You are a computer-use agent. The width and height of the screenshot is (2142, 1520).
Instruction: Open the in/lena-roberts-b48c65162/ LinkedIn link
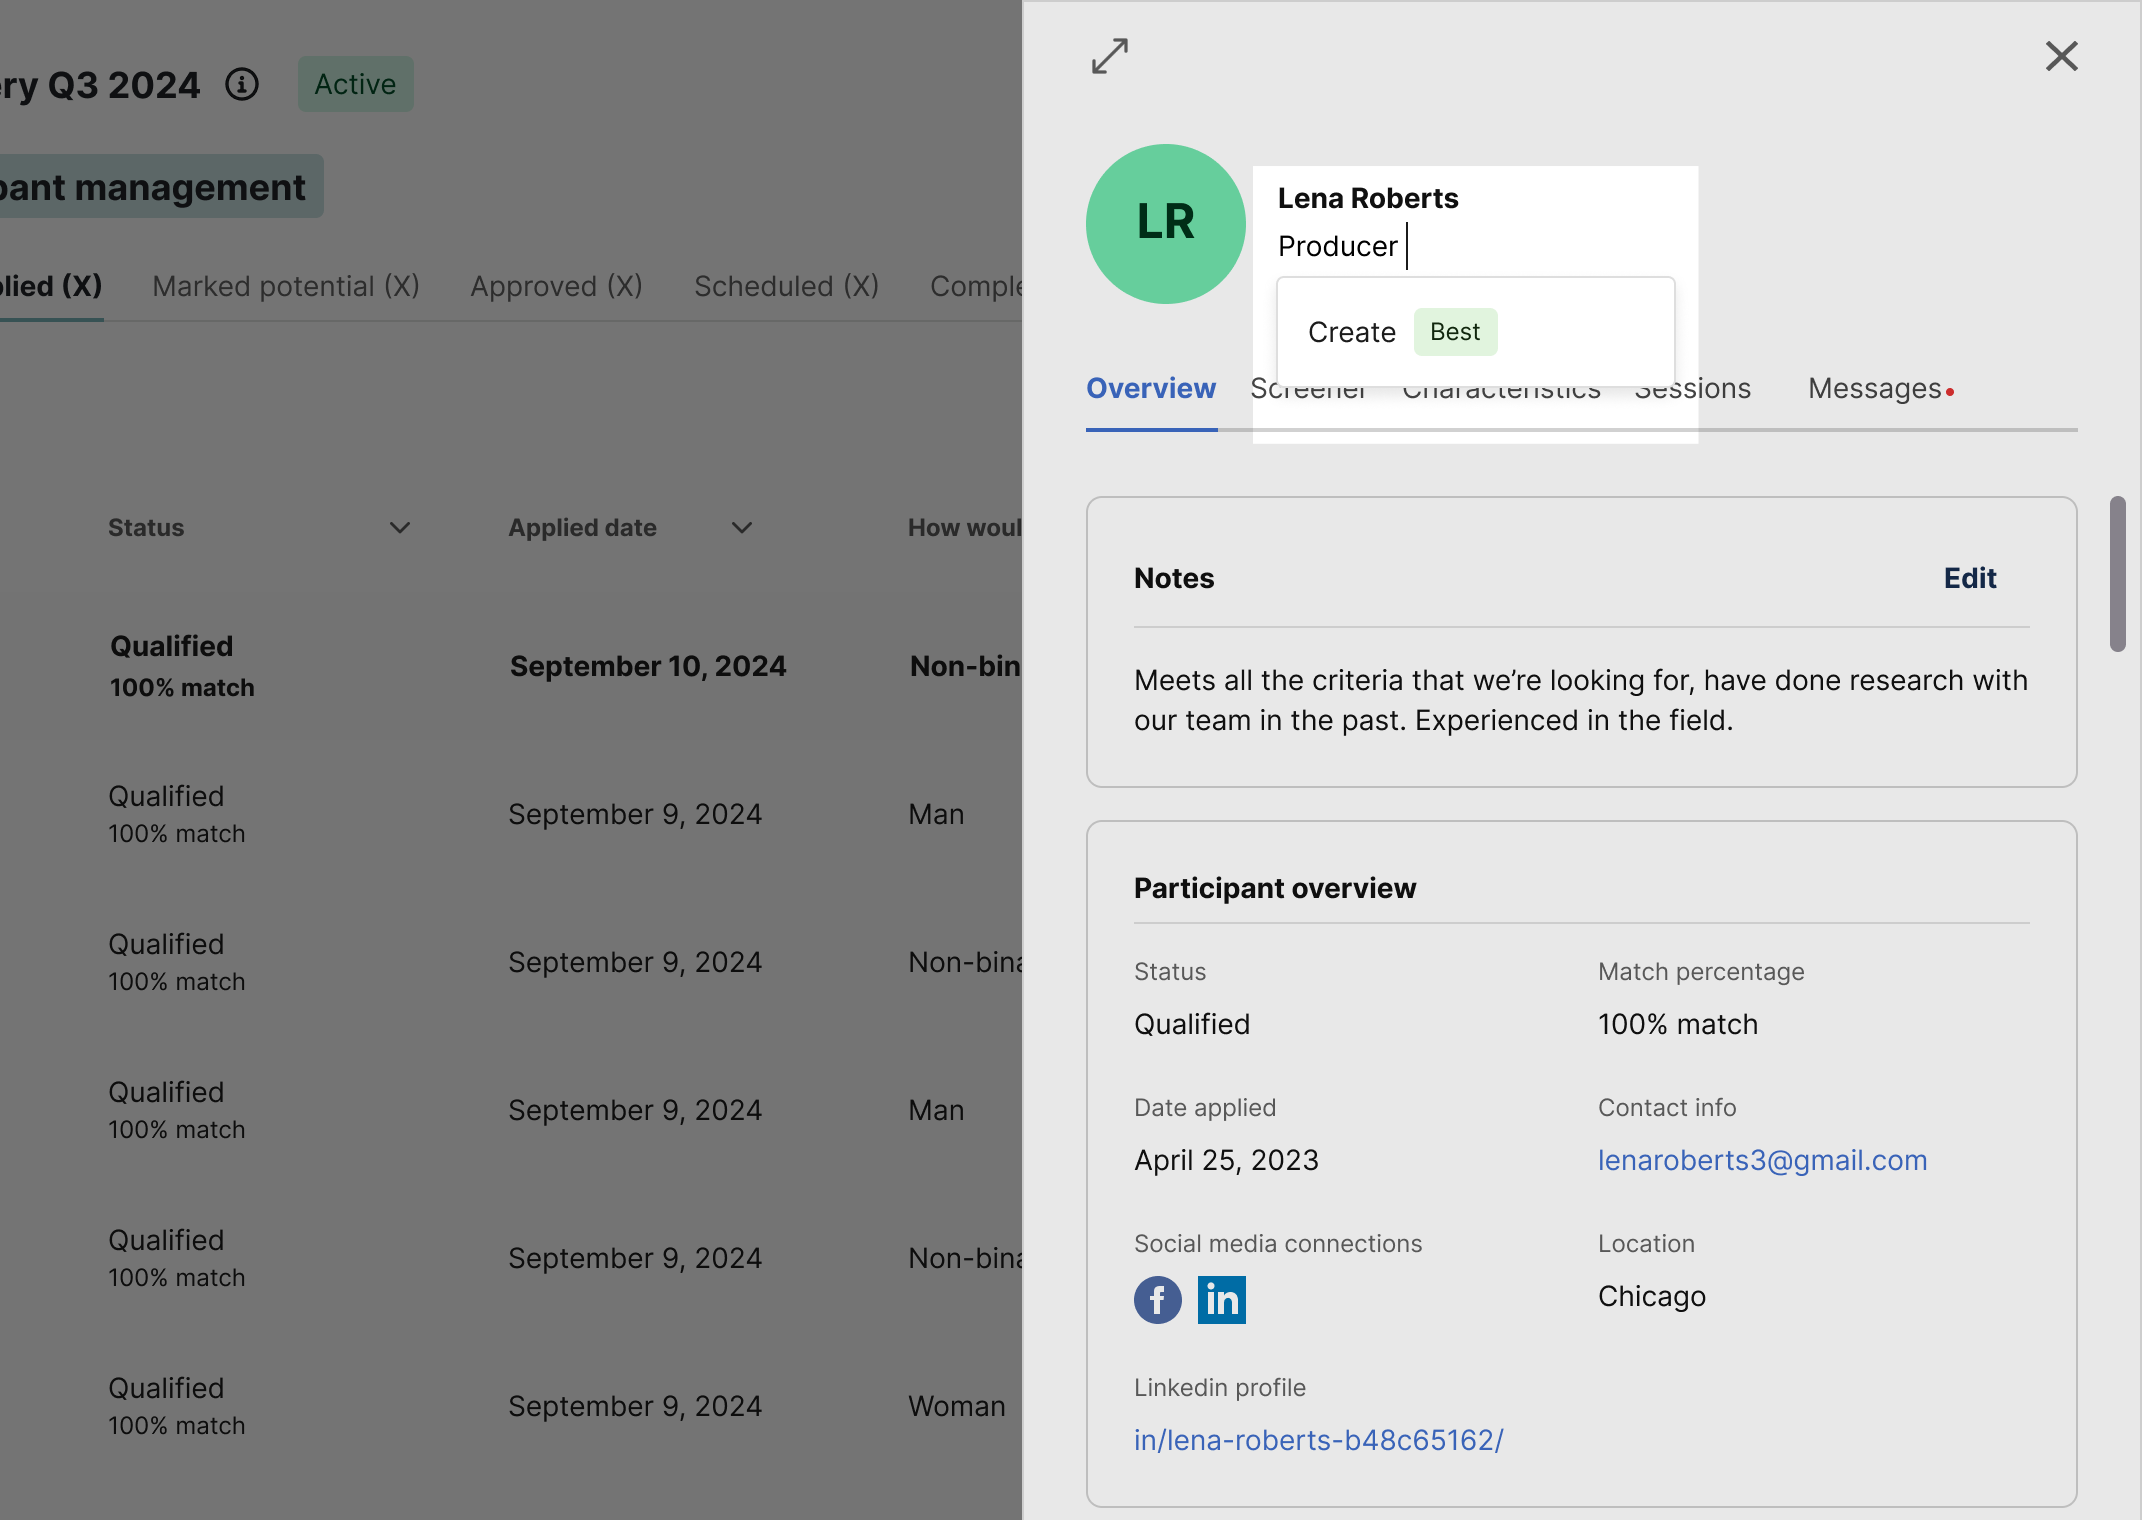pyautogui.click(x=1319, y=1440)
